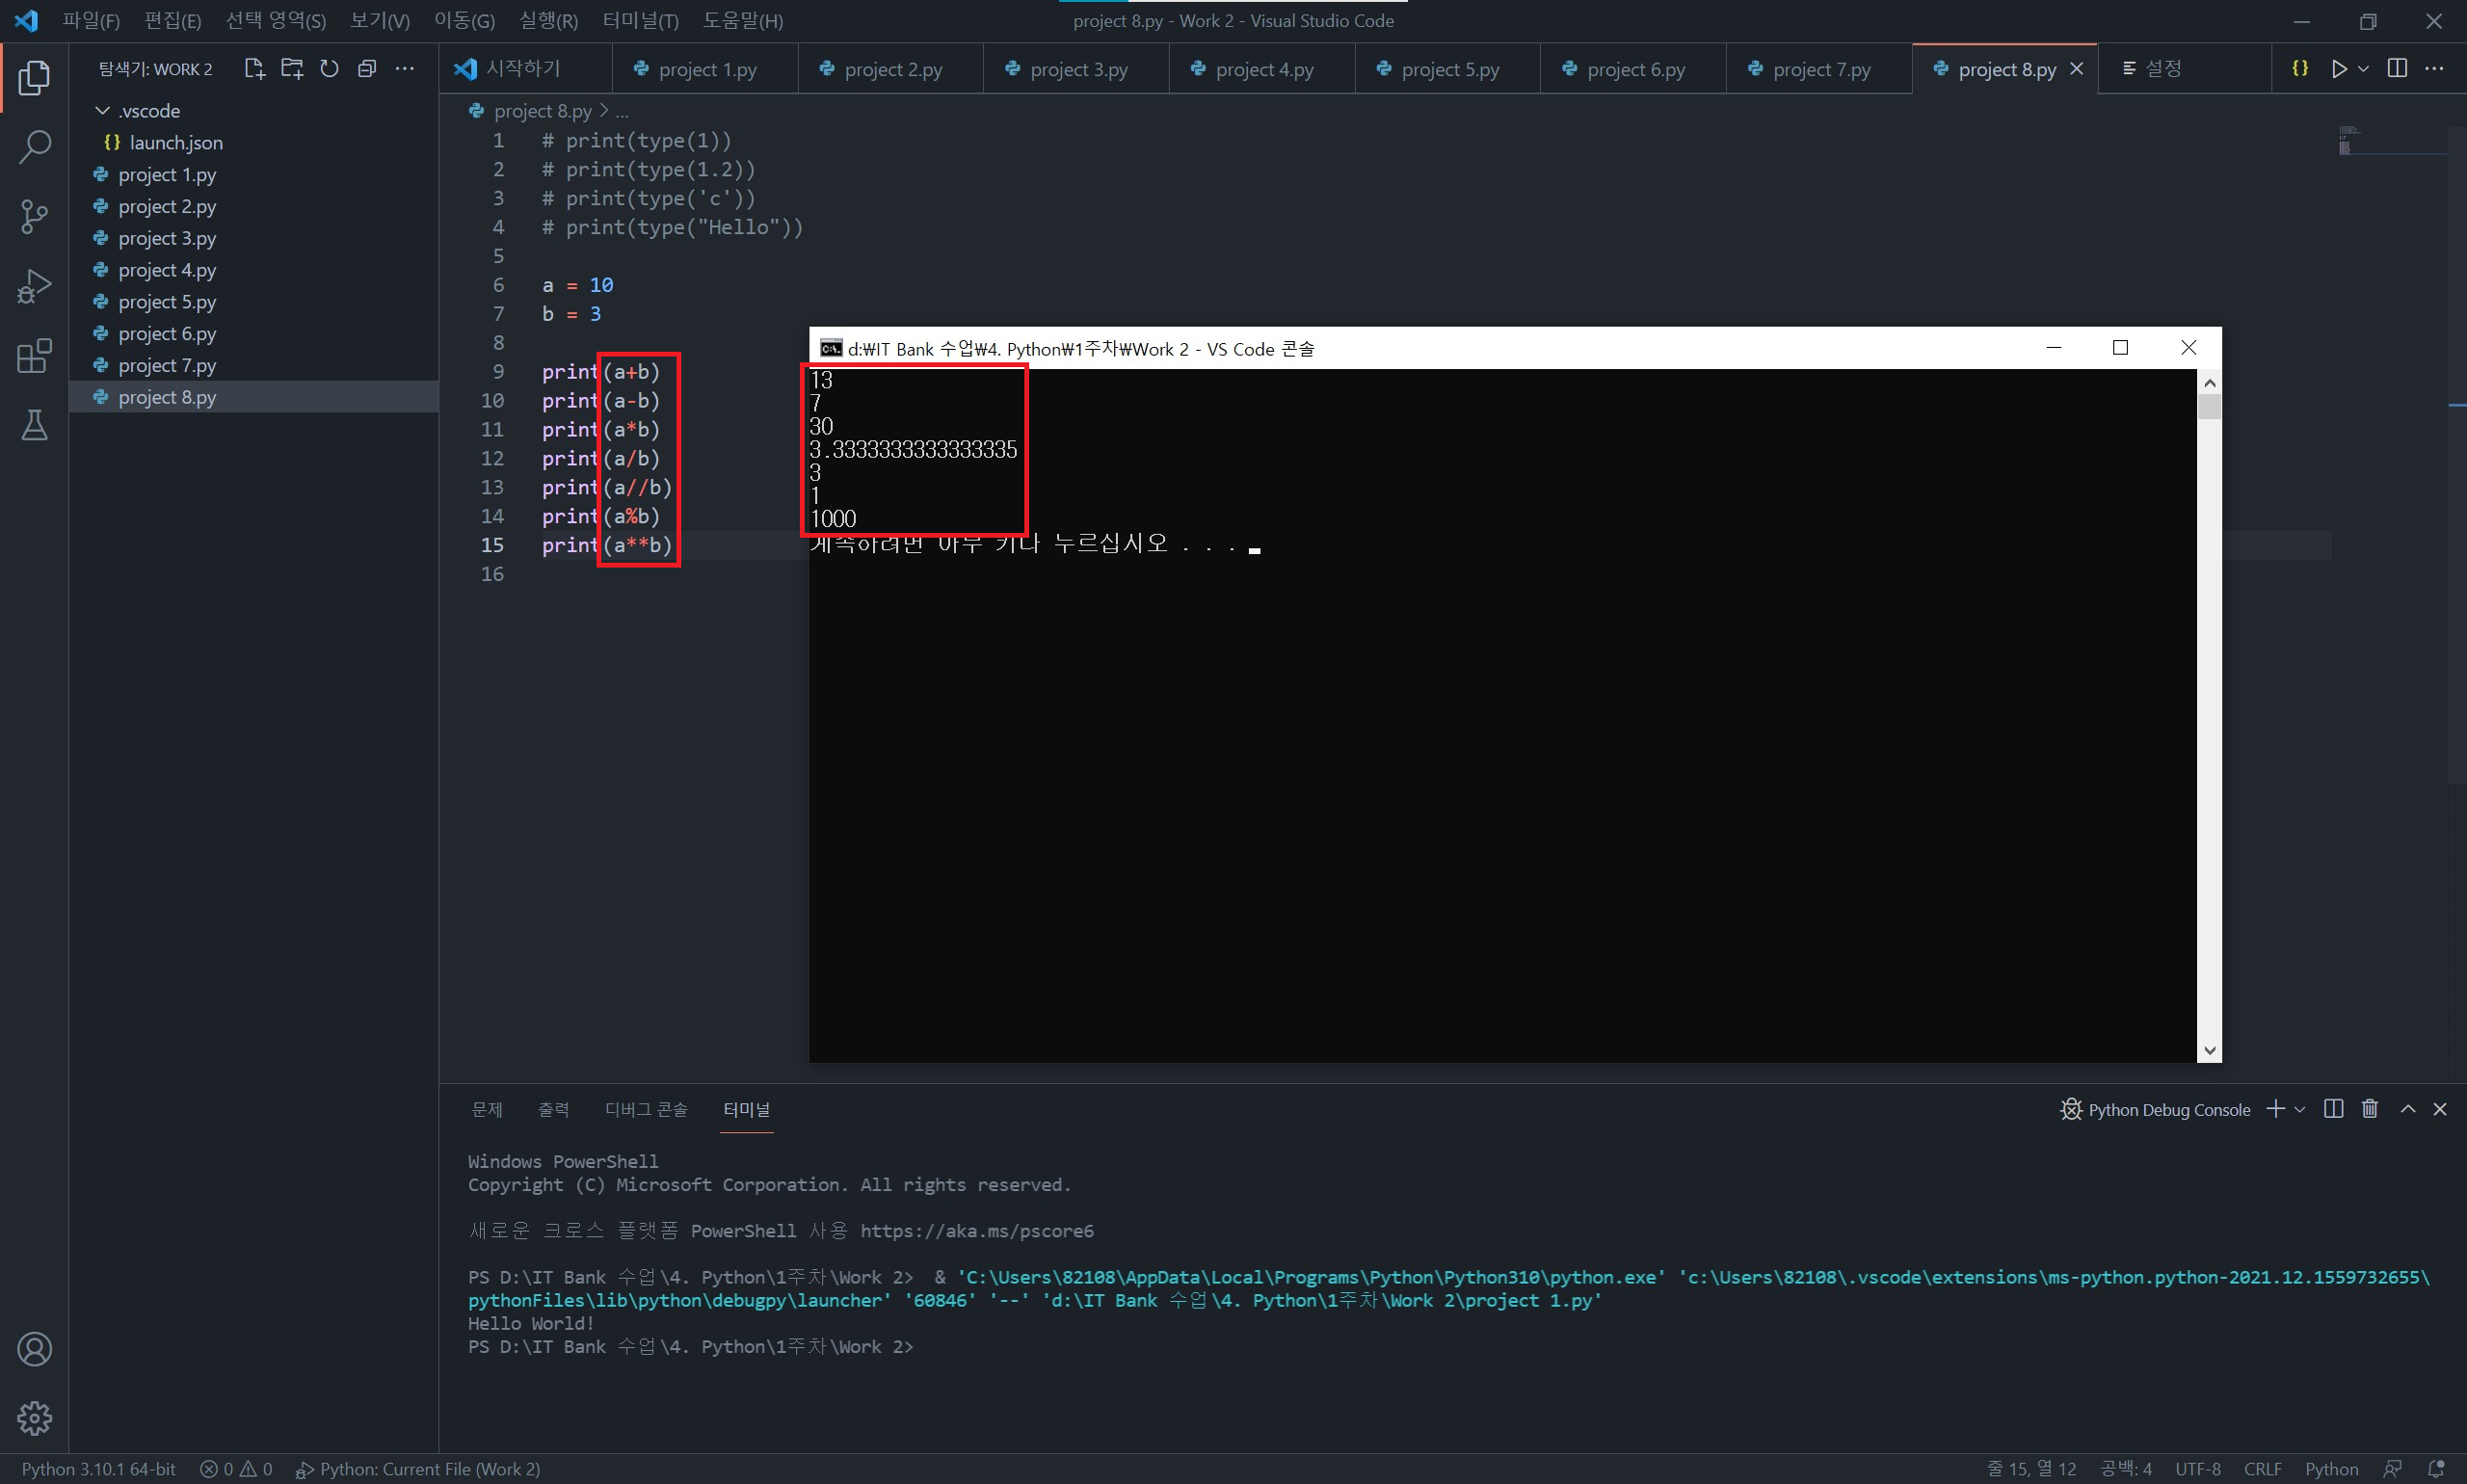
Task: Maximize the terminal panel size
Action: click(2408, 1109)
